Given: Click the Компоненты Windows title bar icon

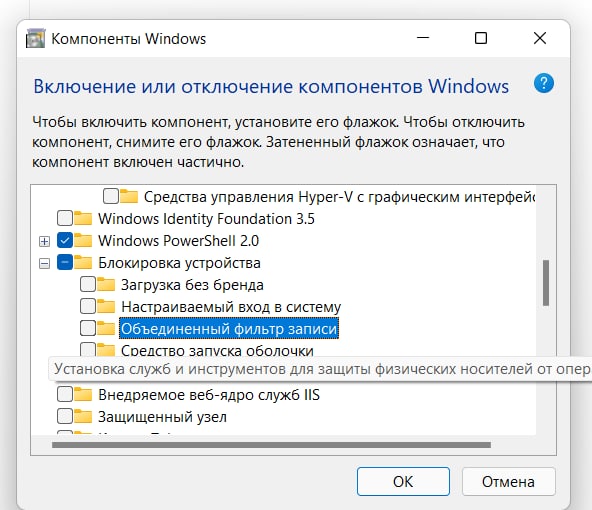Looking at the screenshot, I should click(x=35, y=38).
